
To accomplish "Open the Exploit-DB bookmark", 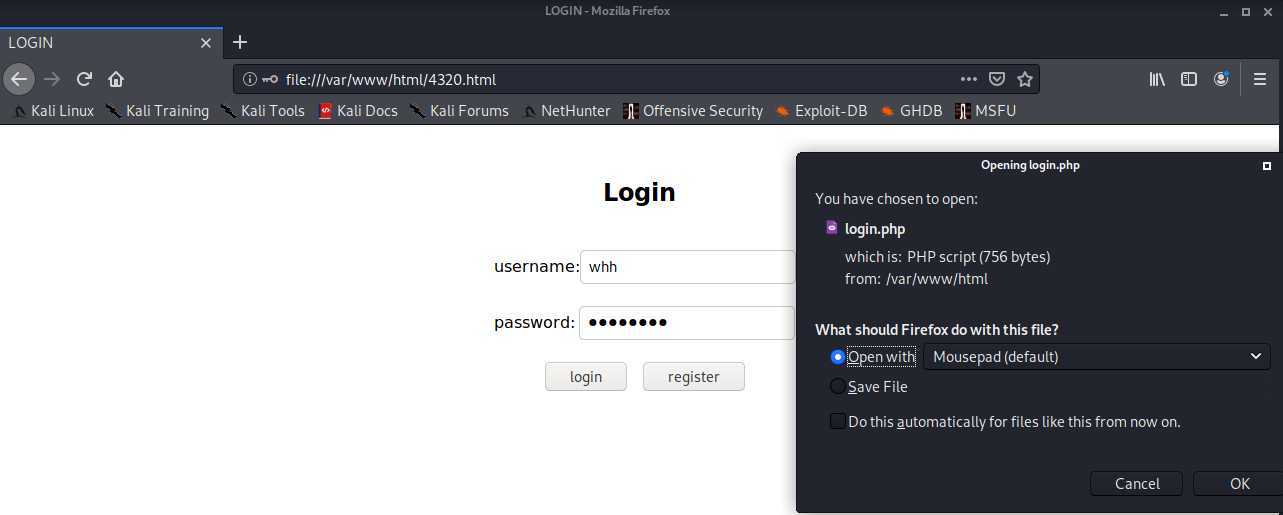I will point(821,111).
